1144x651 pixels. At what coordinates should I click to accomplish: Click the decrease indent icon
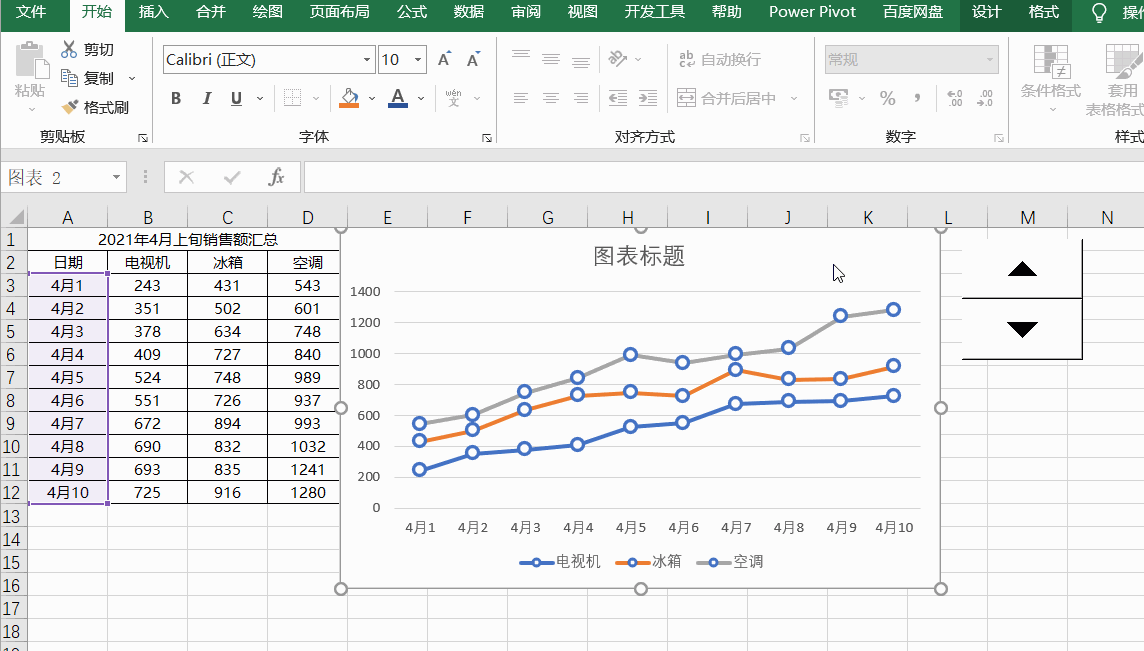618,98
